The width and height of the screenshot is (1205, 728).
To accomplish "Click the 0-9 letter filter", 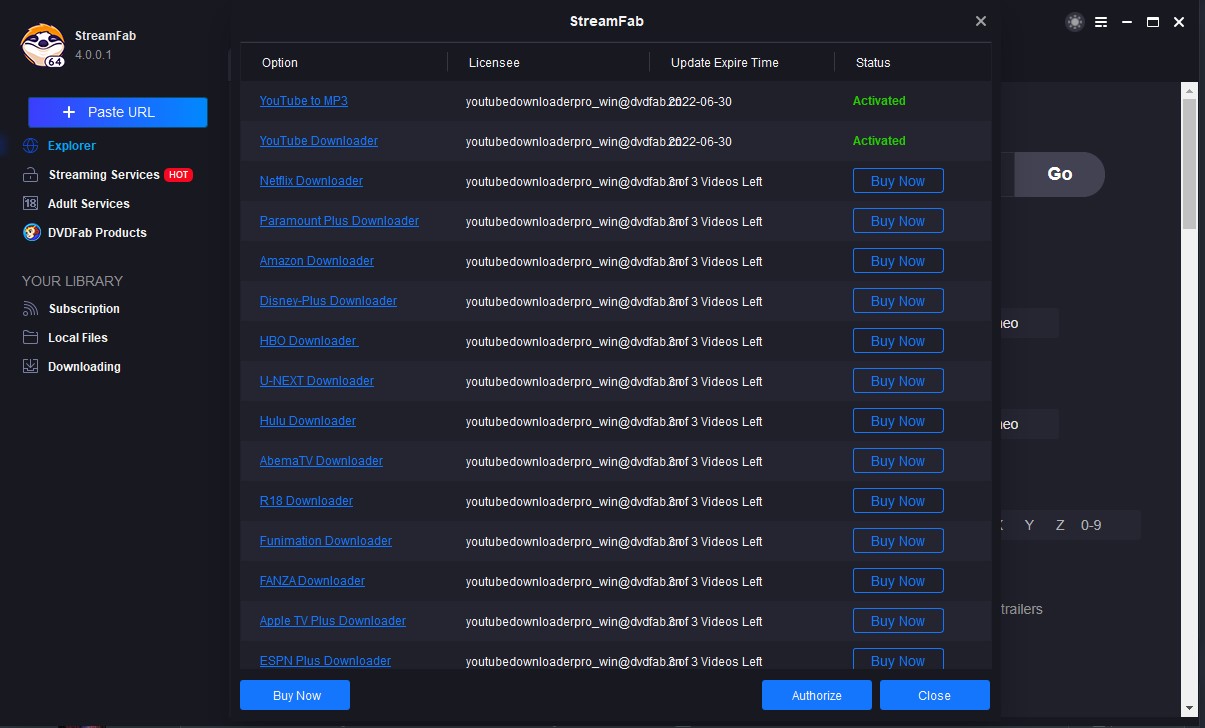I will coord(1091,525).
